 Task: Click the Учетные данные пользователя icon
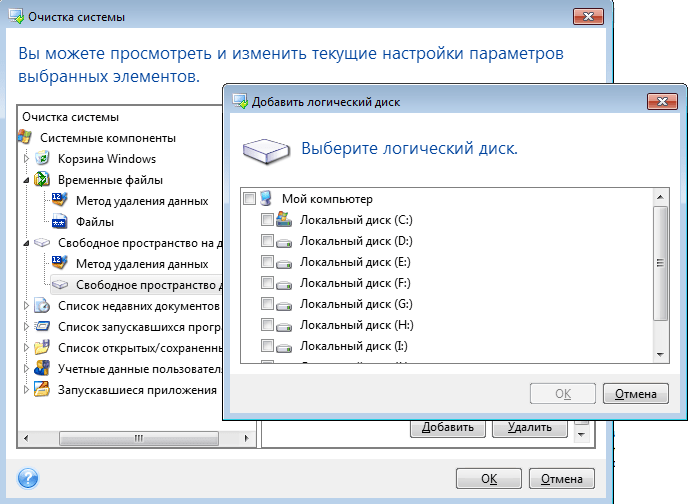(x=42, y=368)
